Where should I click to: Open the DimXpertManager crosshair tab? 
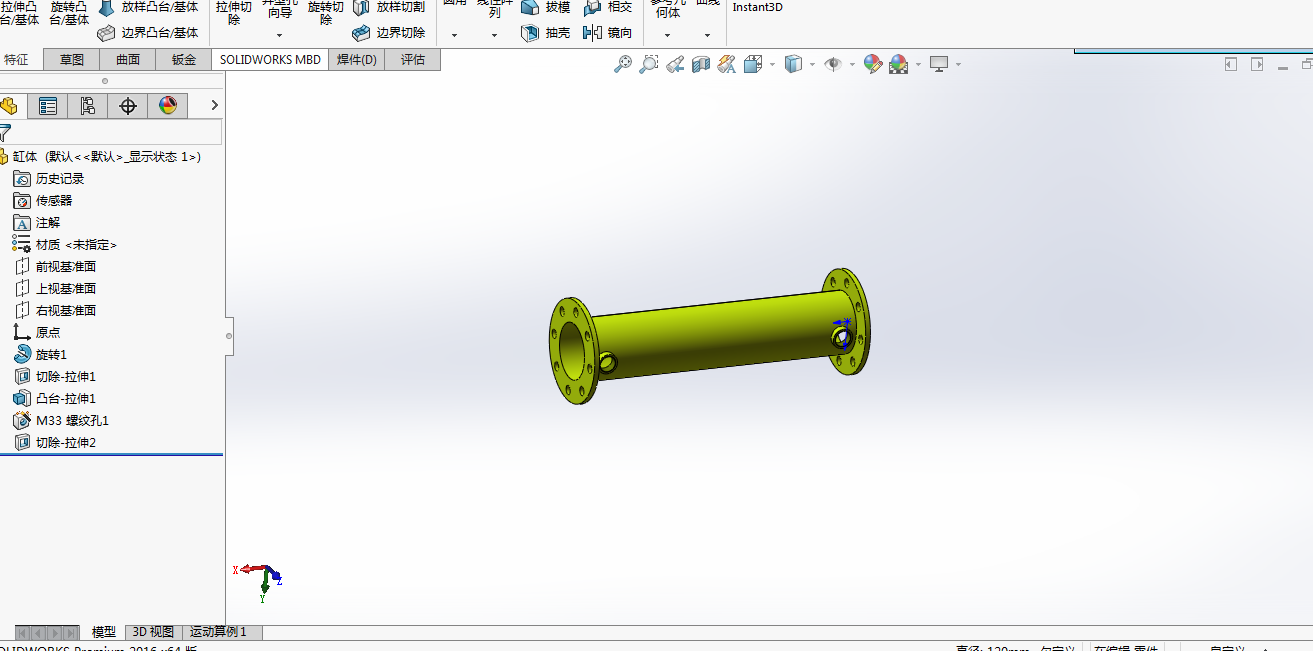(127, 105)
